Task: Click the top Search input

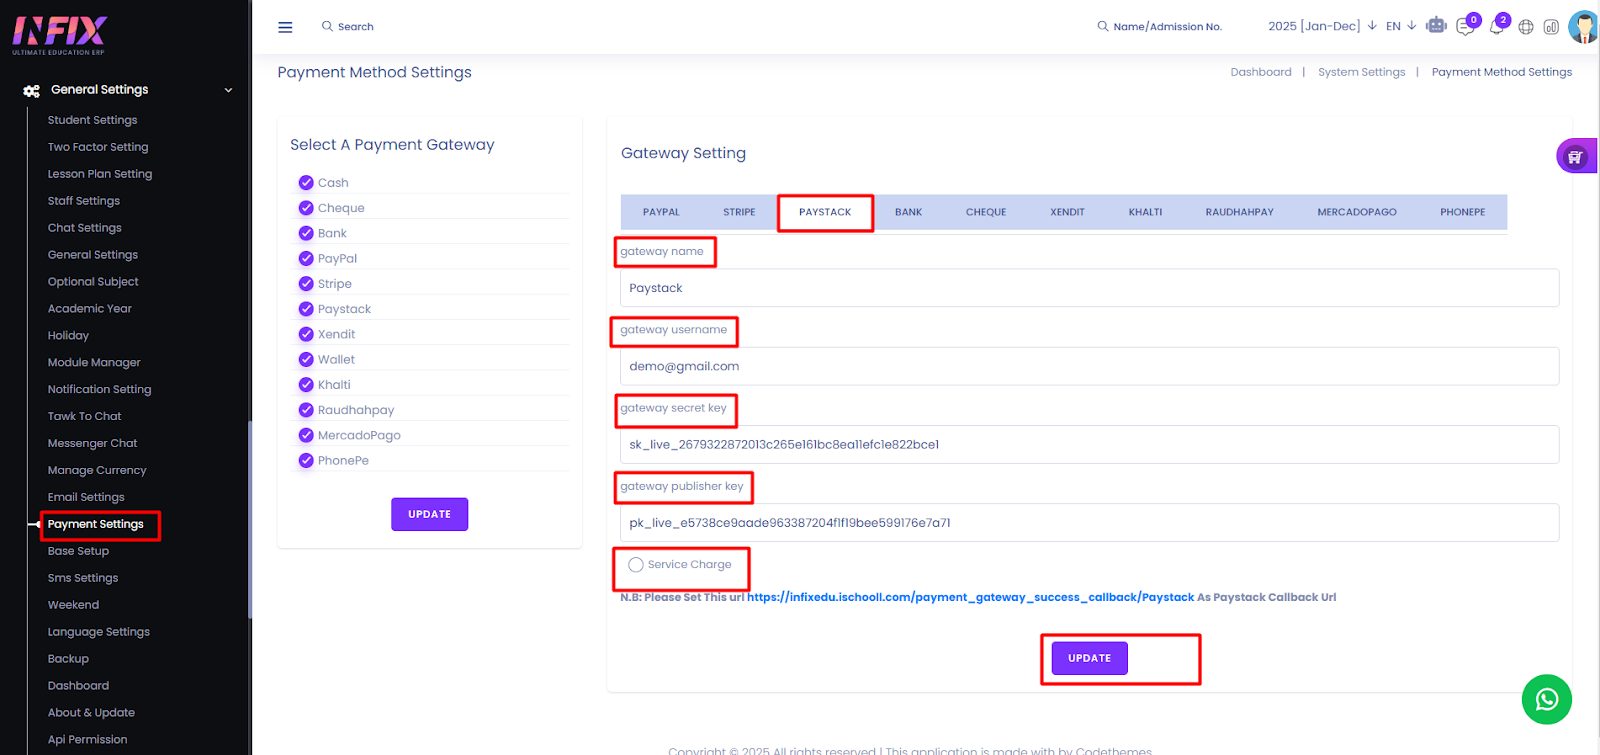Action: tap(355, 27)
